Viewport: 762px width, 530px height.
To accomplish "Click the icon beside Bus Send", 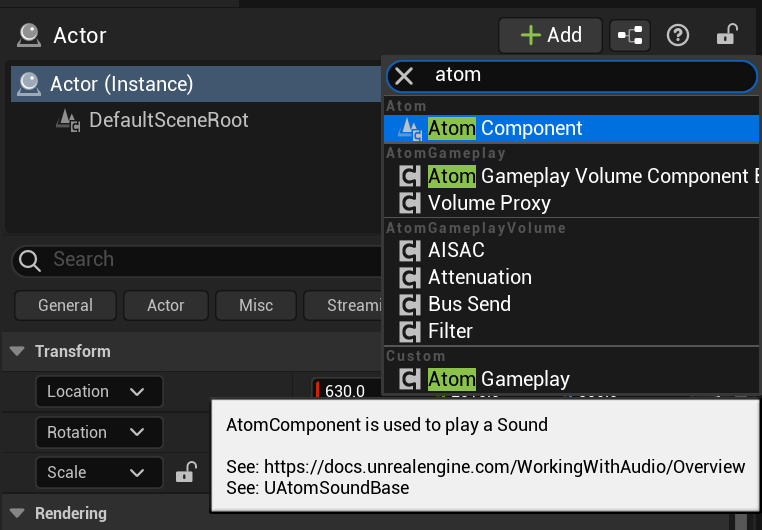I will [410, 304].
